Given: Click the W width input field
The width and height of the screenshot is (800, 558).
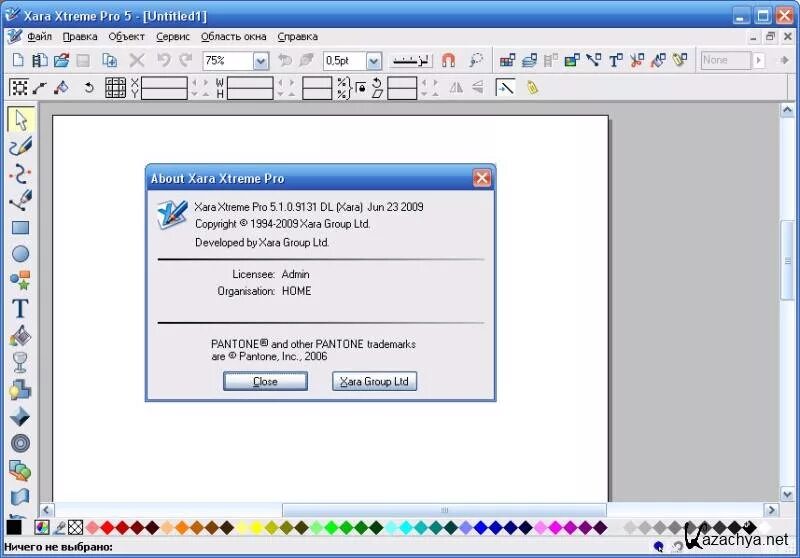Looking at the screenshot, I should (x=250, y=82).
